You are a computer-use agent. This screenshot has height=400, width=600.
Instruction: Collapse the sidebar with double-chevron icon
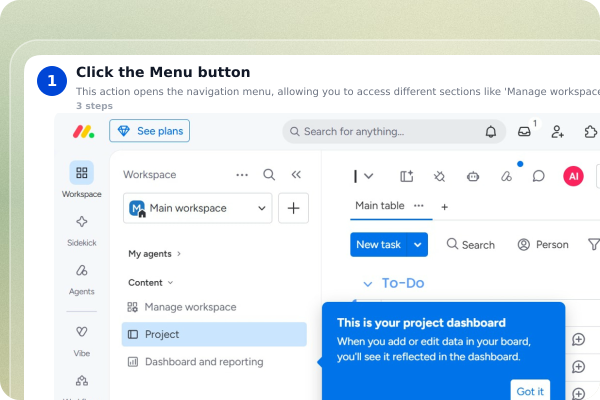pos(296,175)
